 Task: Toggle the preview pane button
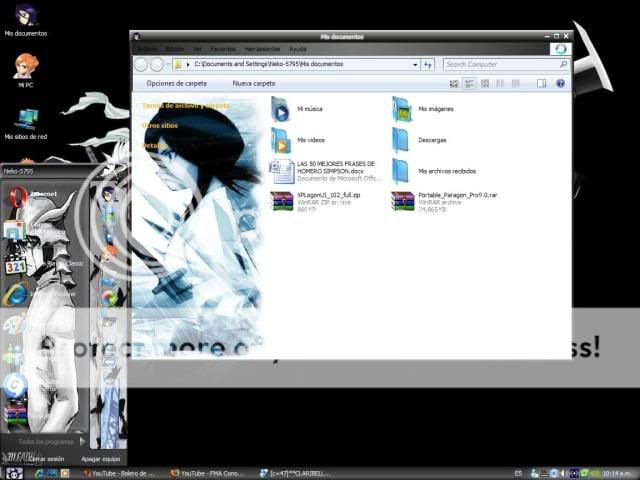541,83
